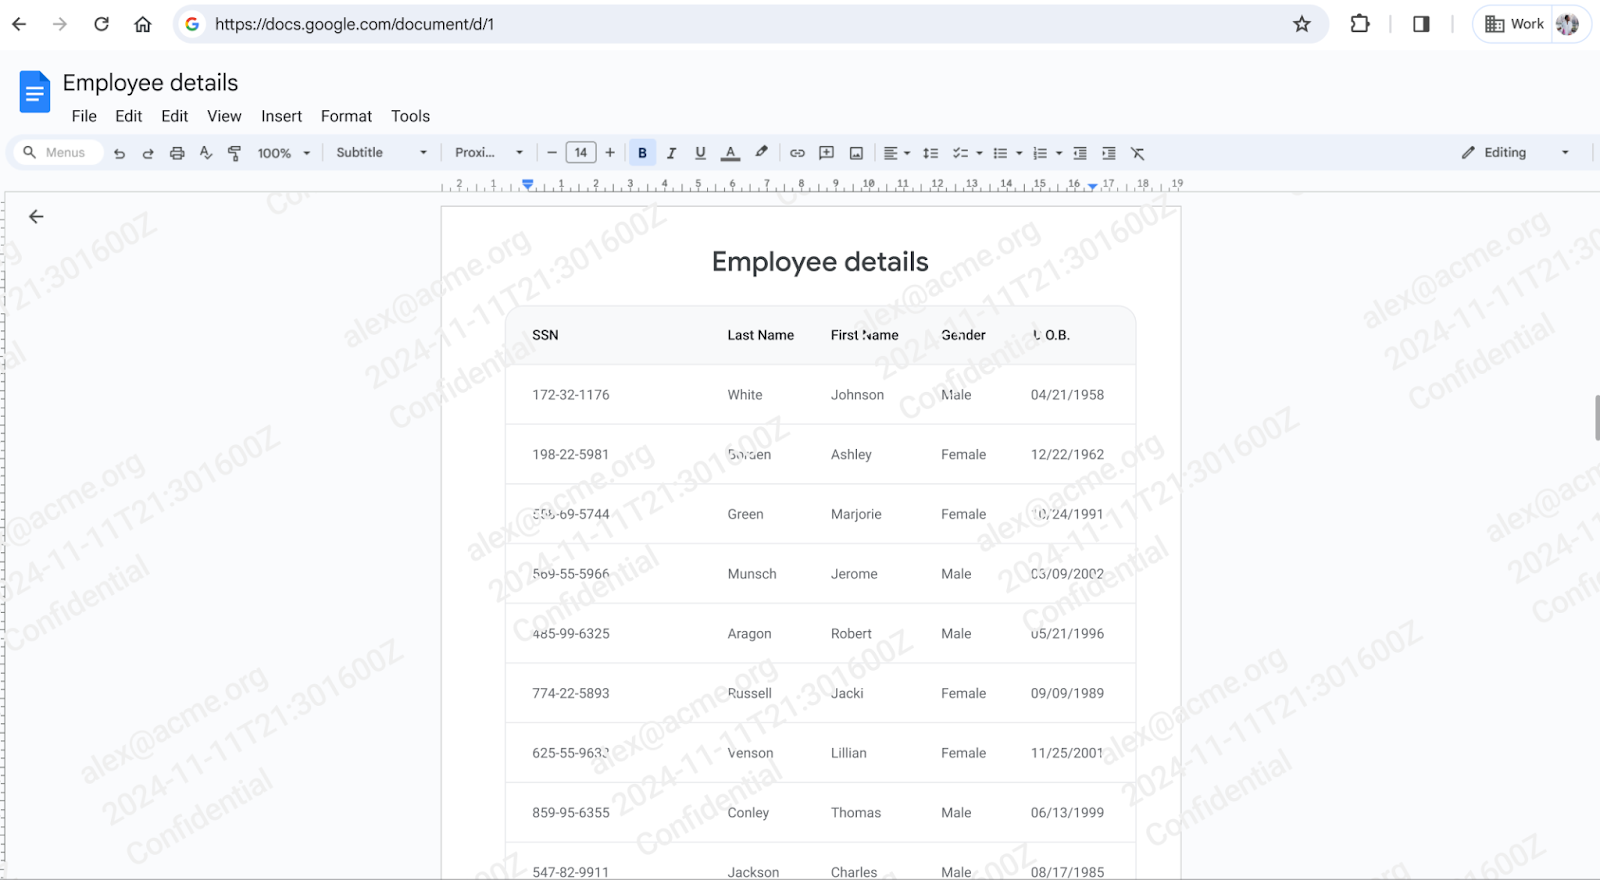Screen dimensions: 1600x880
Task: Toggle underline formatting
Action: [x=700, y=153]
